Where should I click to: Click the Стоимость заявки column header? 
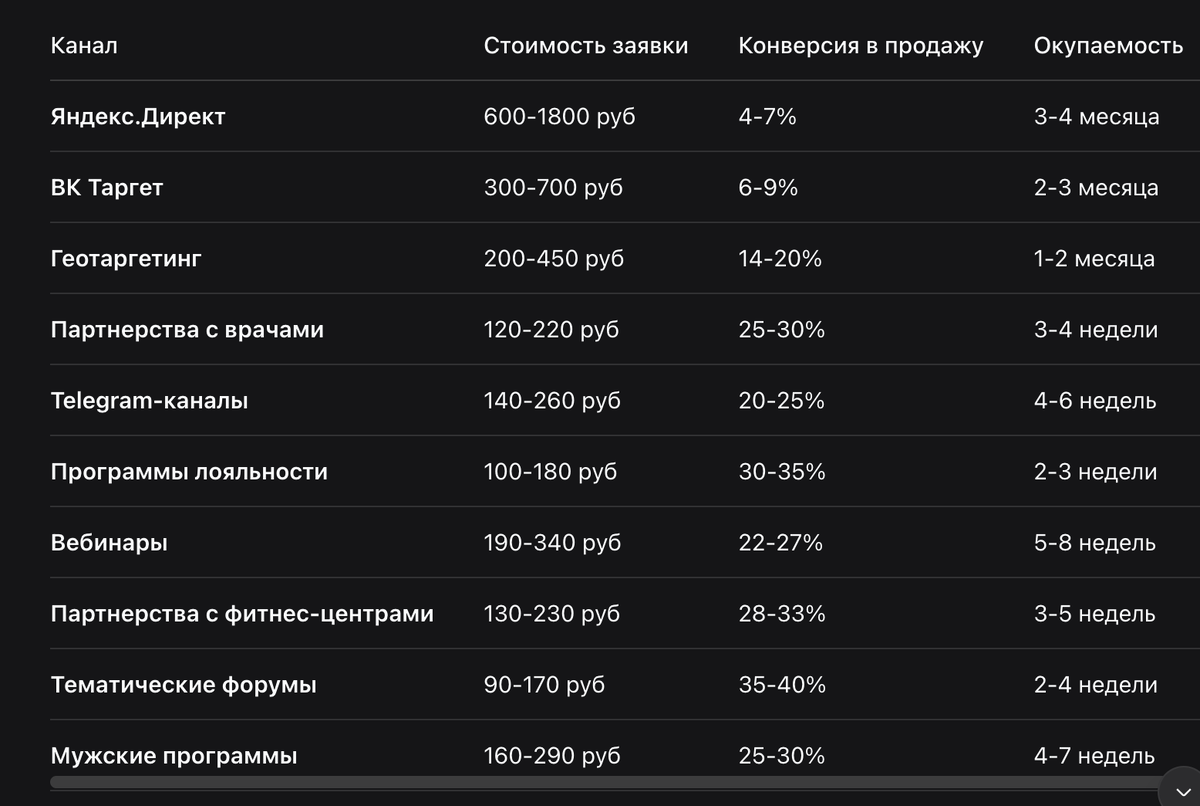(586, 44)
